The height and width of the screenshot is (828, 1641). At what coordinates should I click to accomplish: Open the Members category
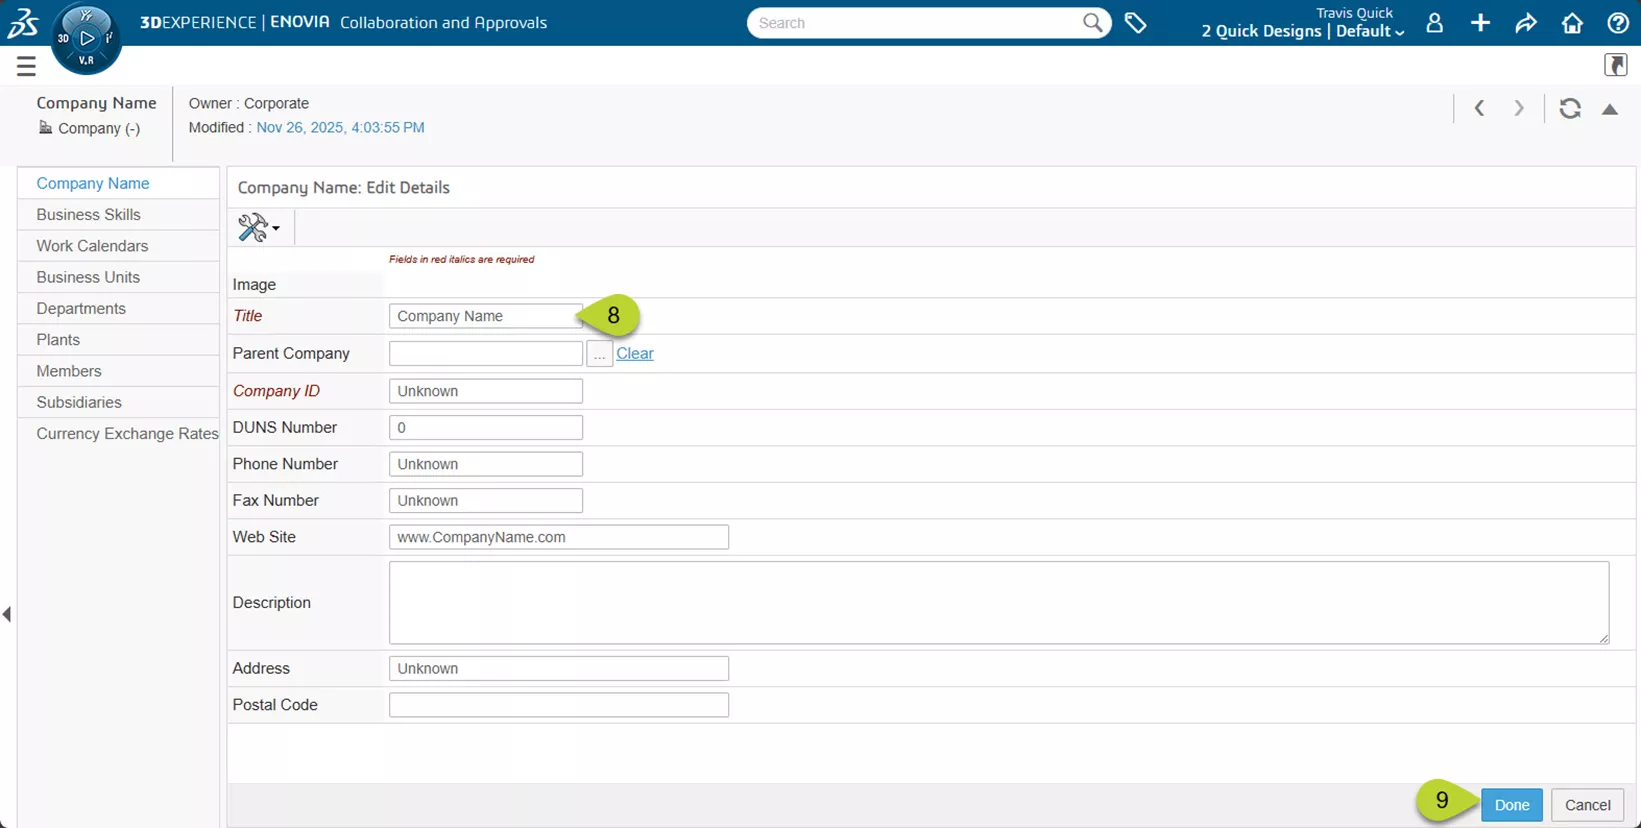[69, 371]
